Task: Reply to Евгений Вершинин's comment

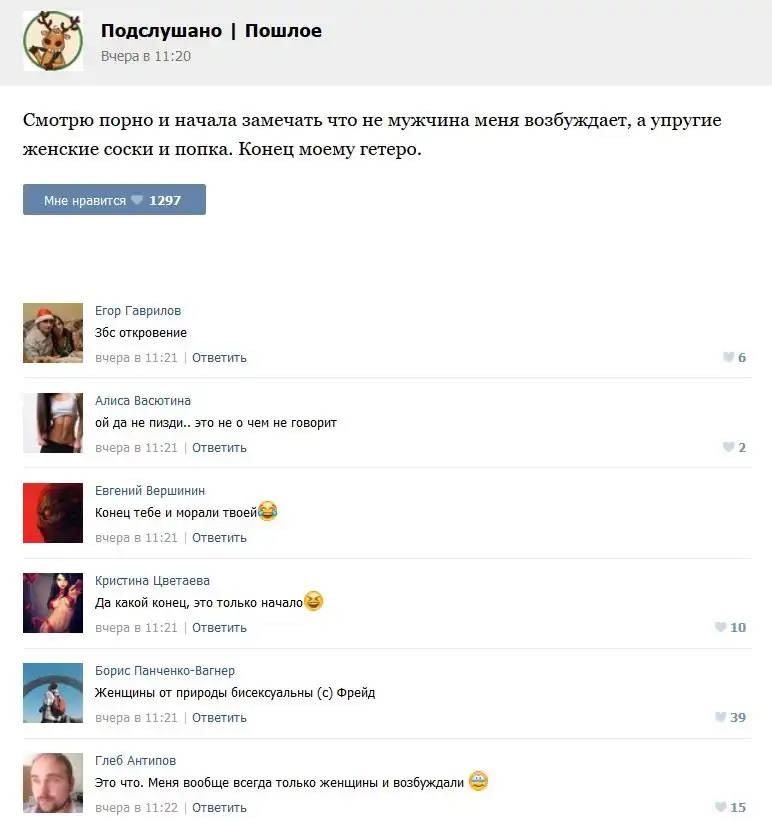Action: pos(219,538)
